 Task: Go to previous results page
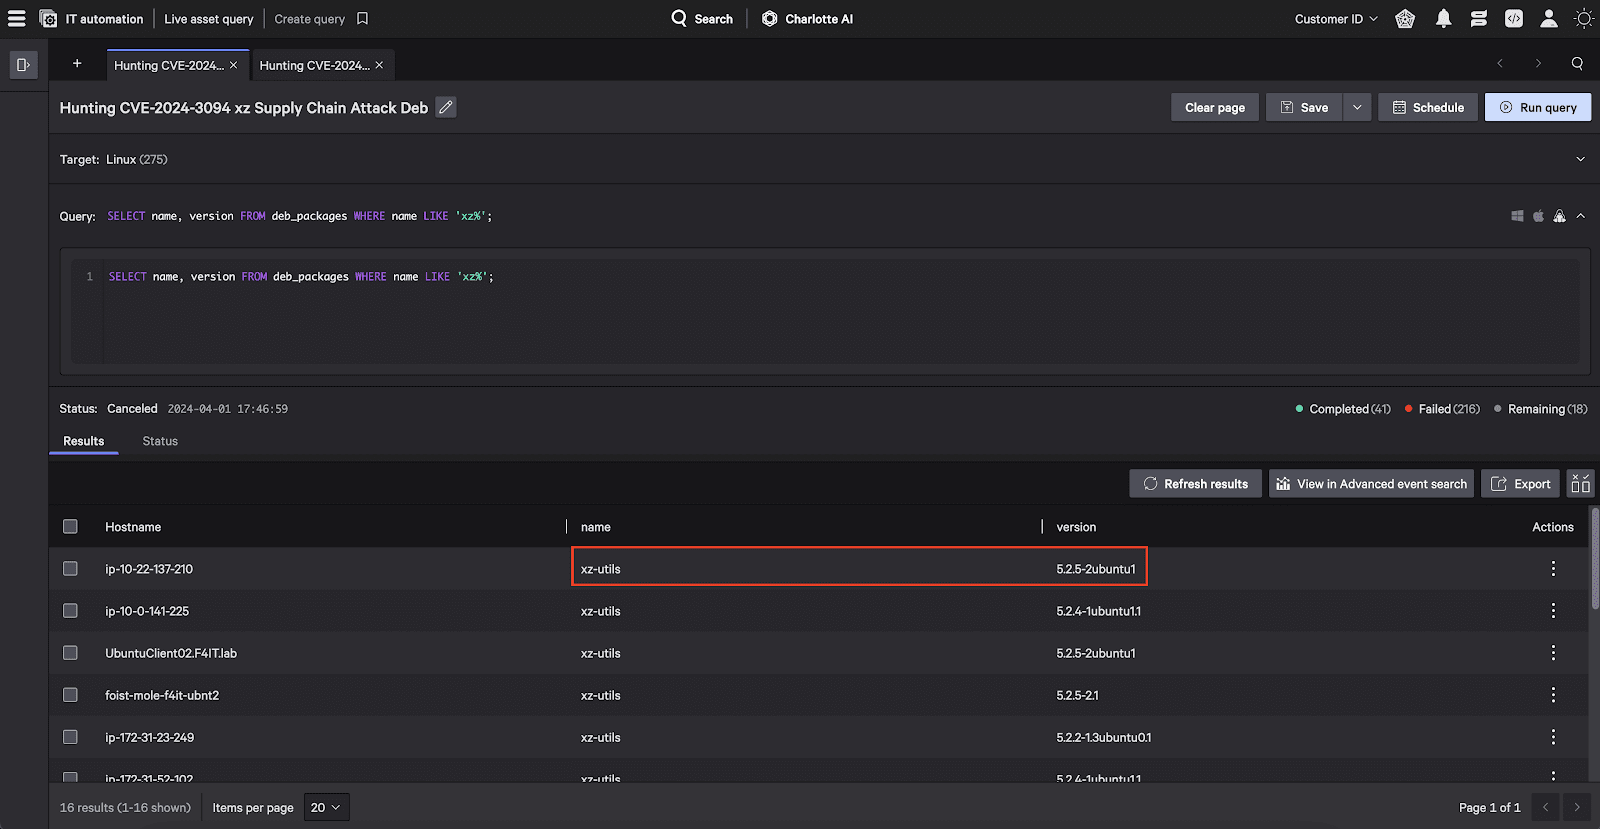(x=1546, y=807)
